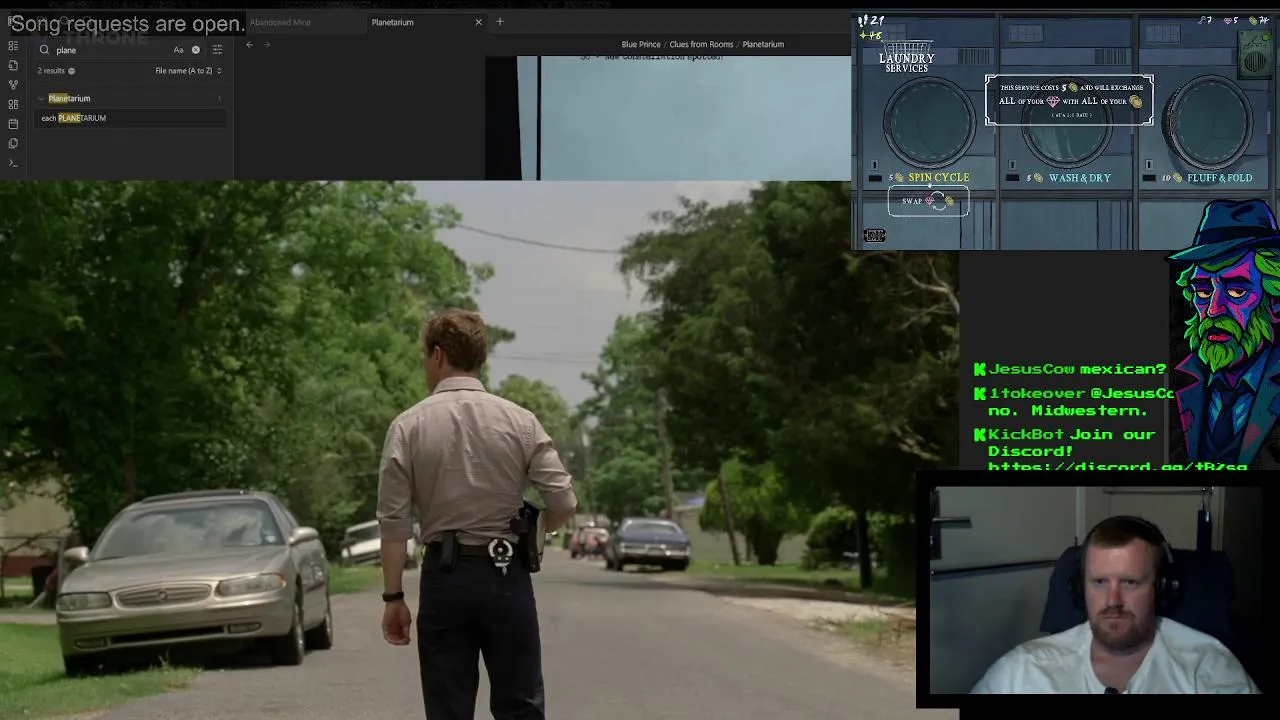The image size is (1280, 720).
Task: Open daily note calendar icon in ribbon
Action: pyautogui.click(x=13, y=124)
